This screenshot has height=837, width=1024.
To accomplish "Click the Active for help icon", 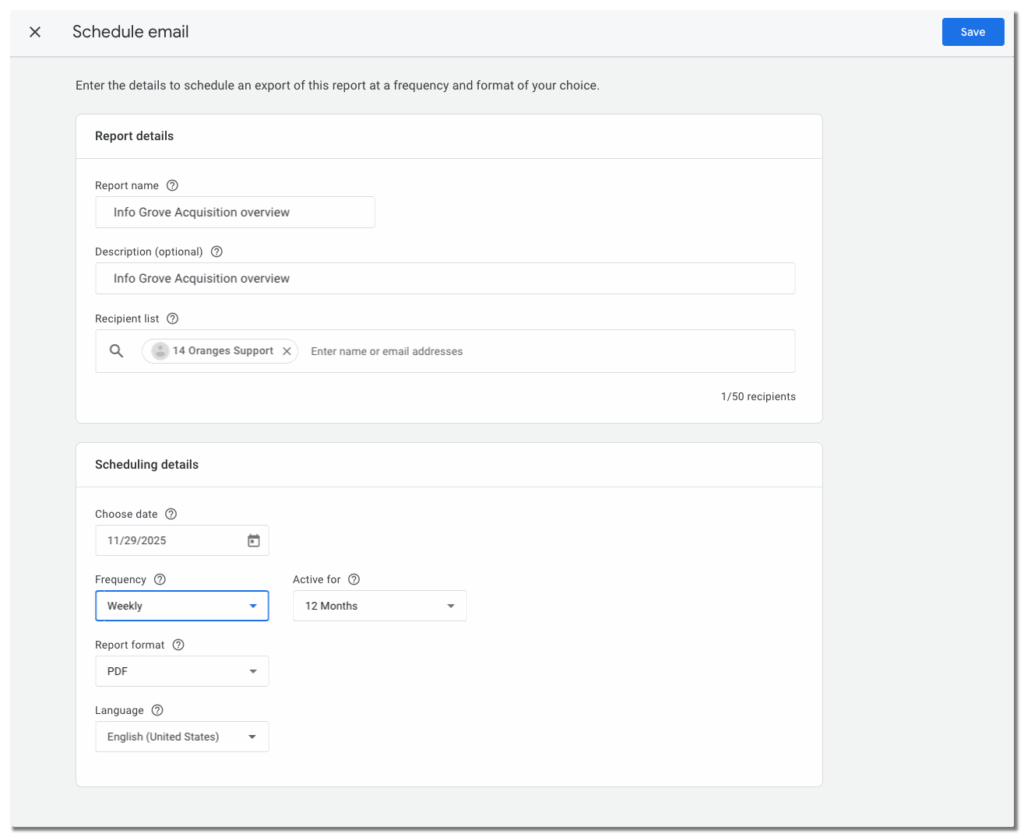I will [x=353, y=579].
